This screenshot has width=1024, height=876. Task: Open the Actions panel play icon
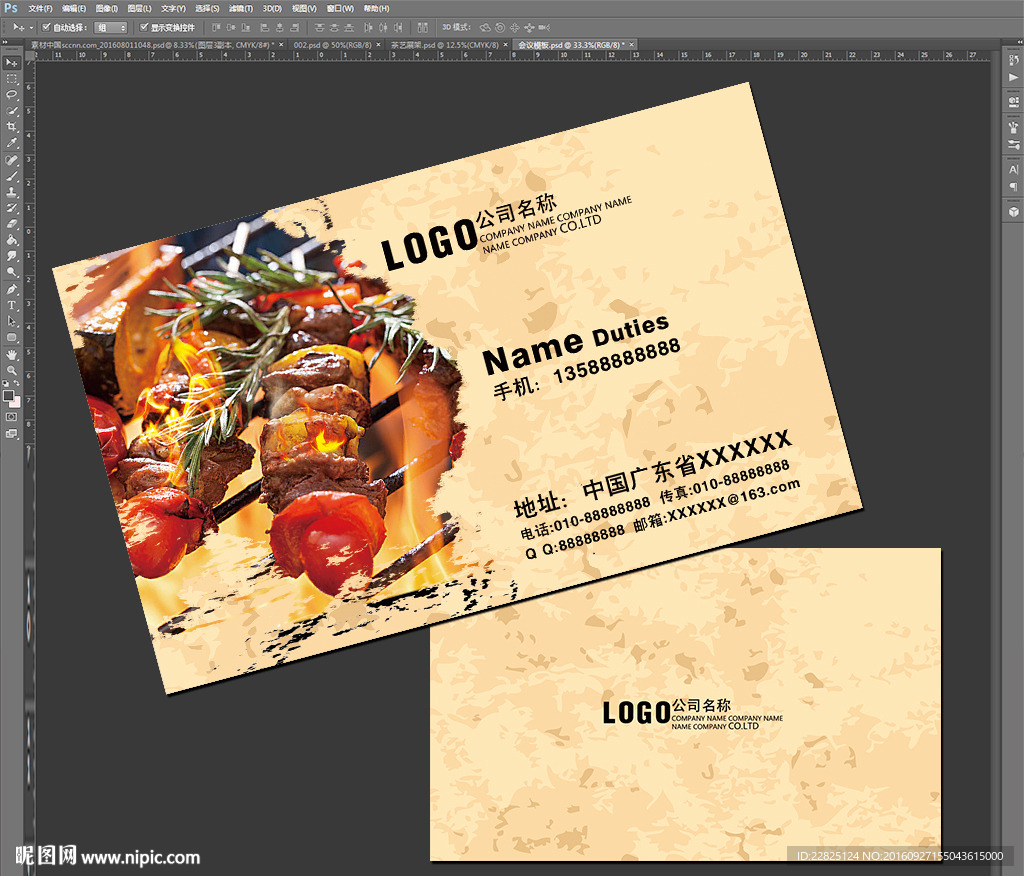point(1013,78)
